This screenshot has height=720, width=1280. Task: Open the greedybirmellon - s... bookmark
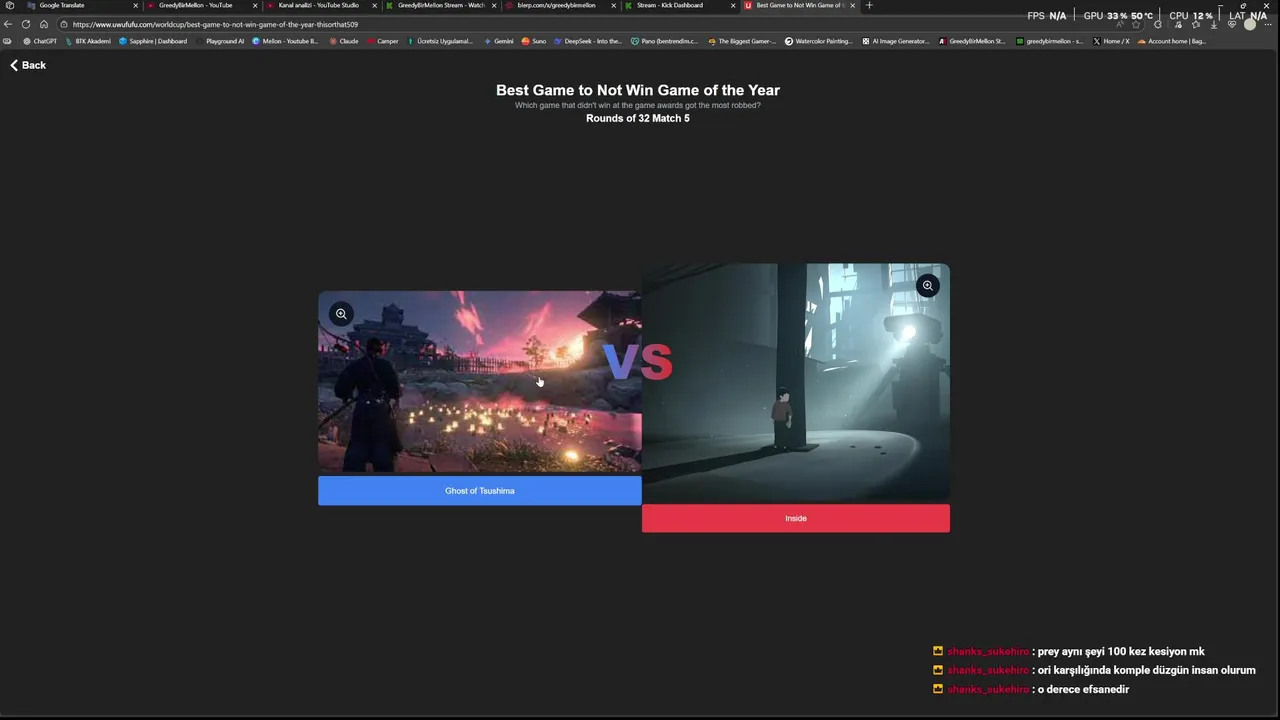point(1050,41)
